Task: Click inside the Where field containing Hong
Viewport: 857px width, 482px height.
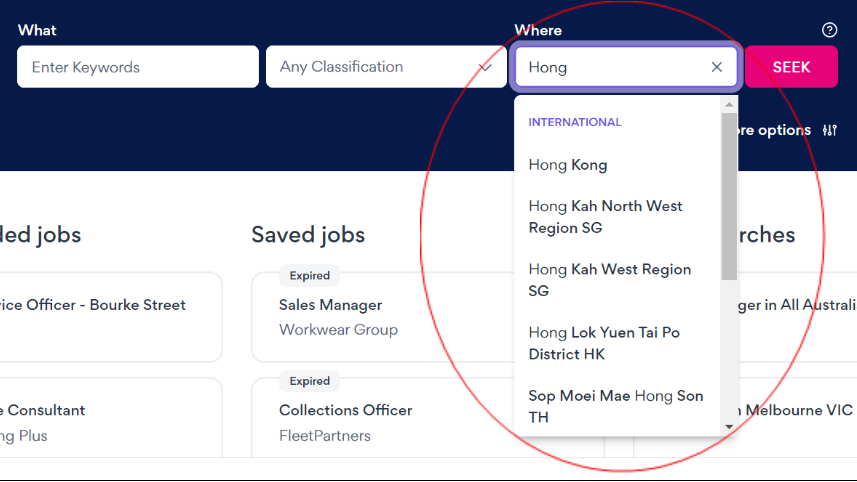Action: coord(610,67)
